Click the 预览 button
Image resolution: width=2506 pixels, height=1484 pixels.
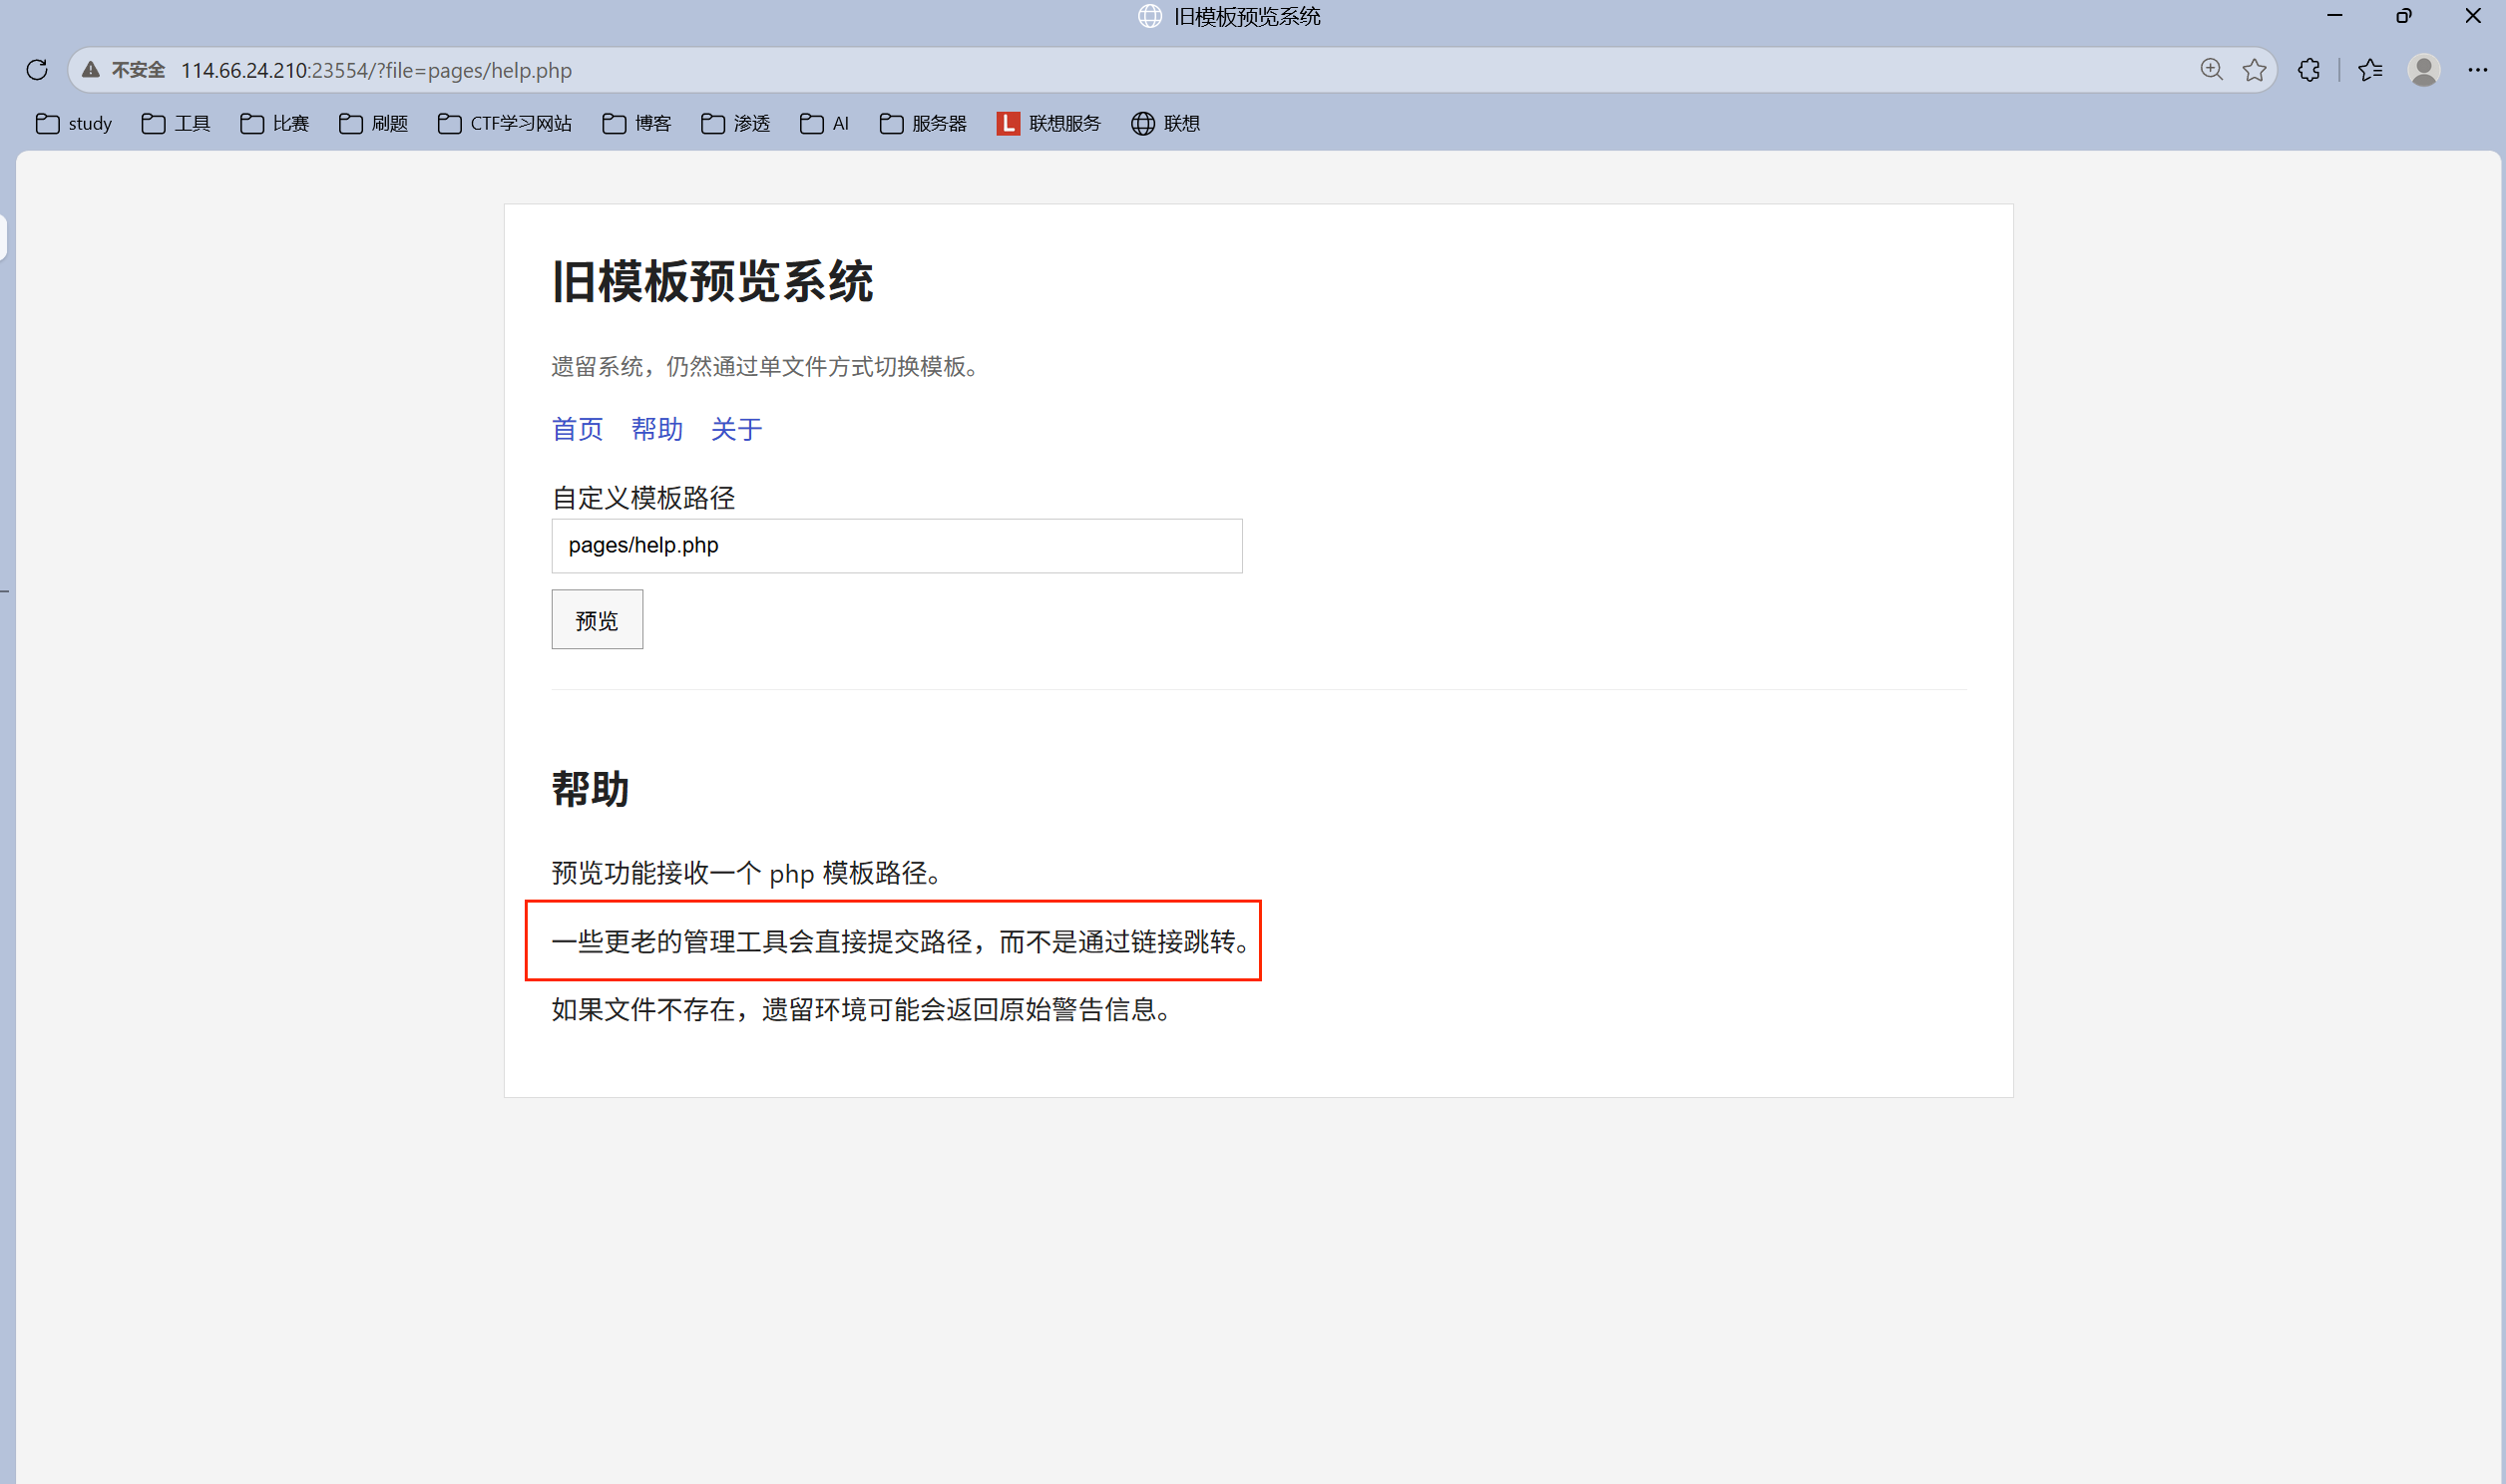coord(597,619)
